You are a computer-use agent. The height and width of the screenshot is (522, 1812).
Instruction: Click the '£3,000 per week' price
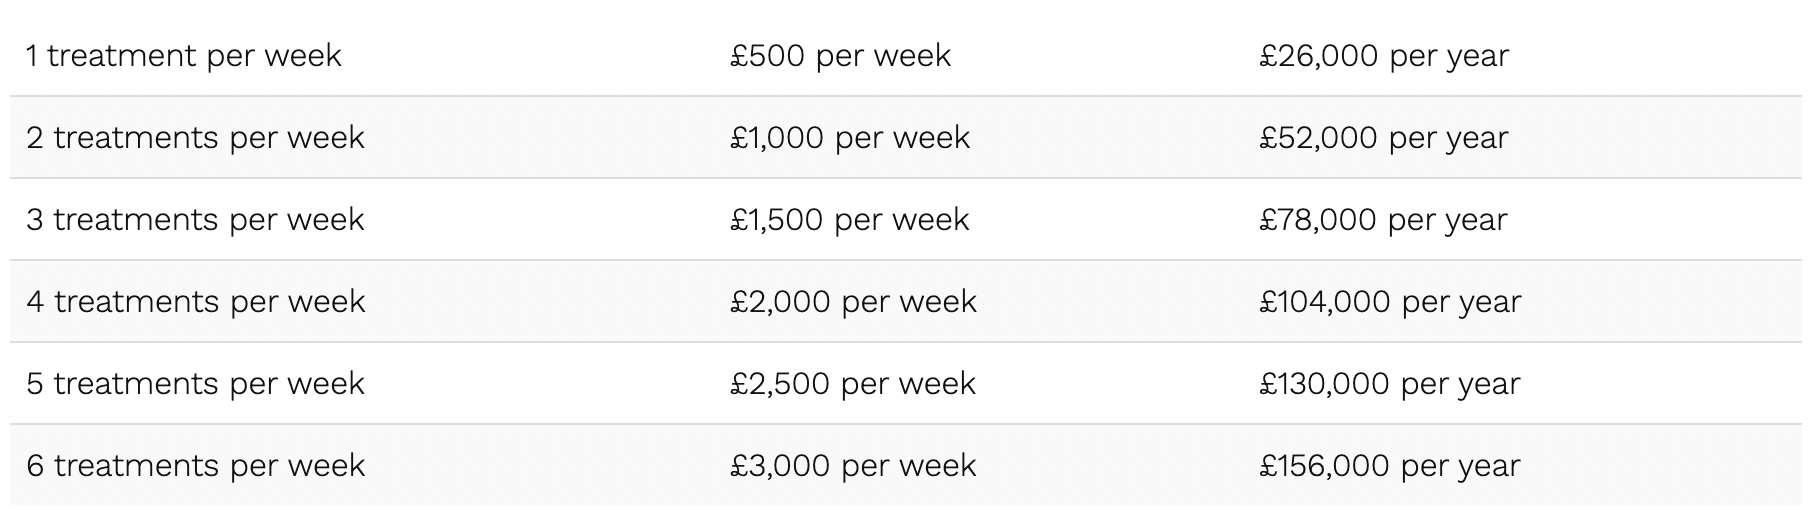click(x=853, y=466)
